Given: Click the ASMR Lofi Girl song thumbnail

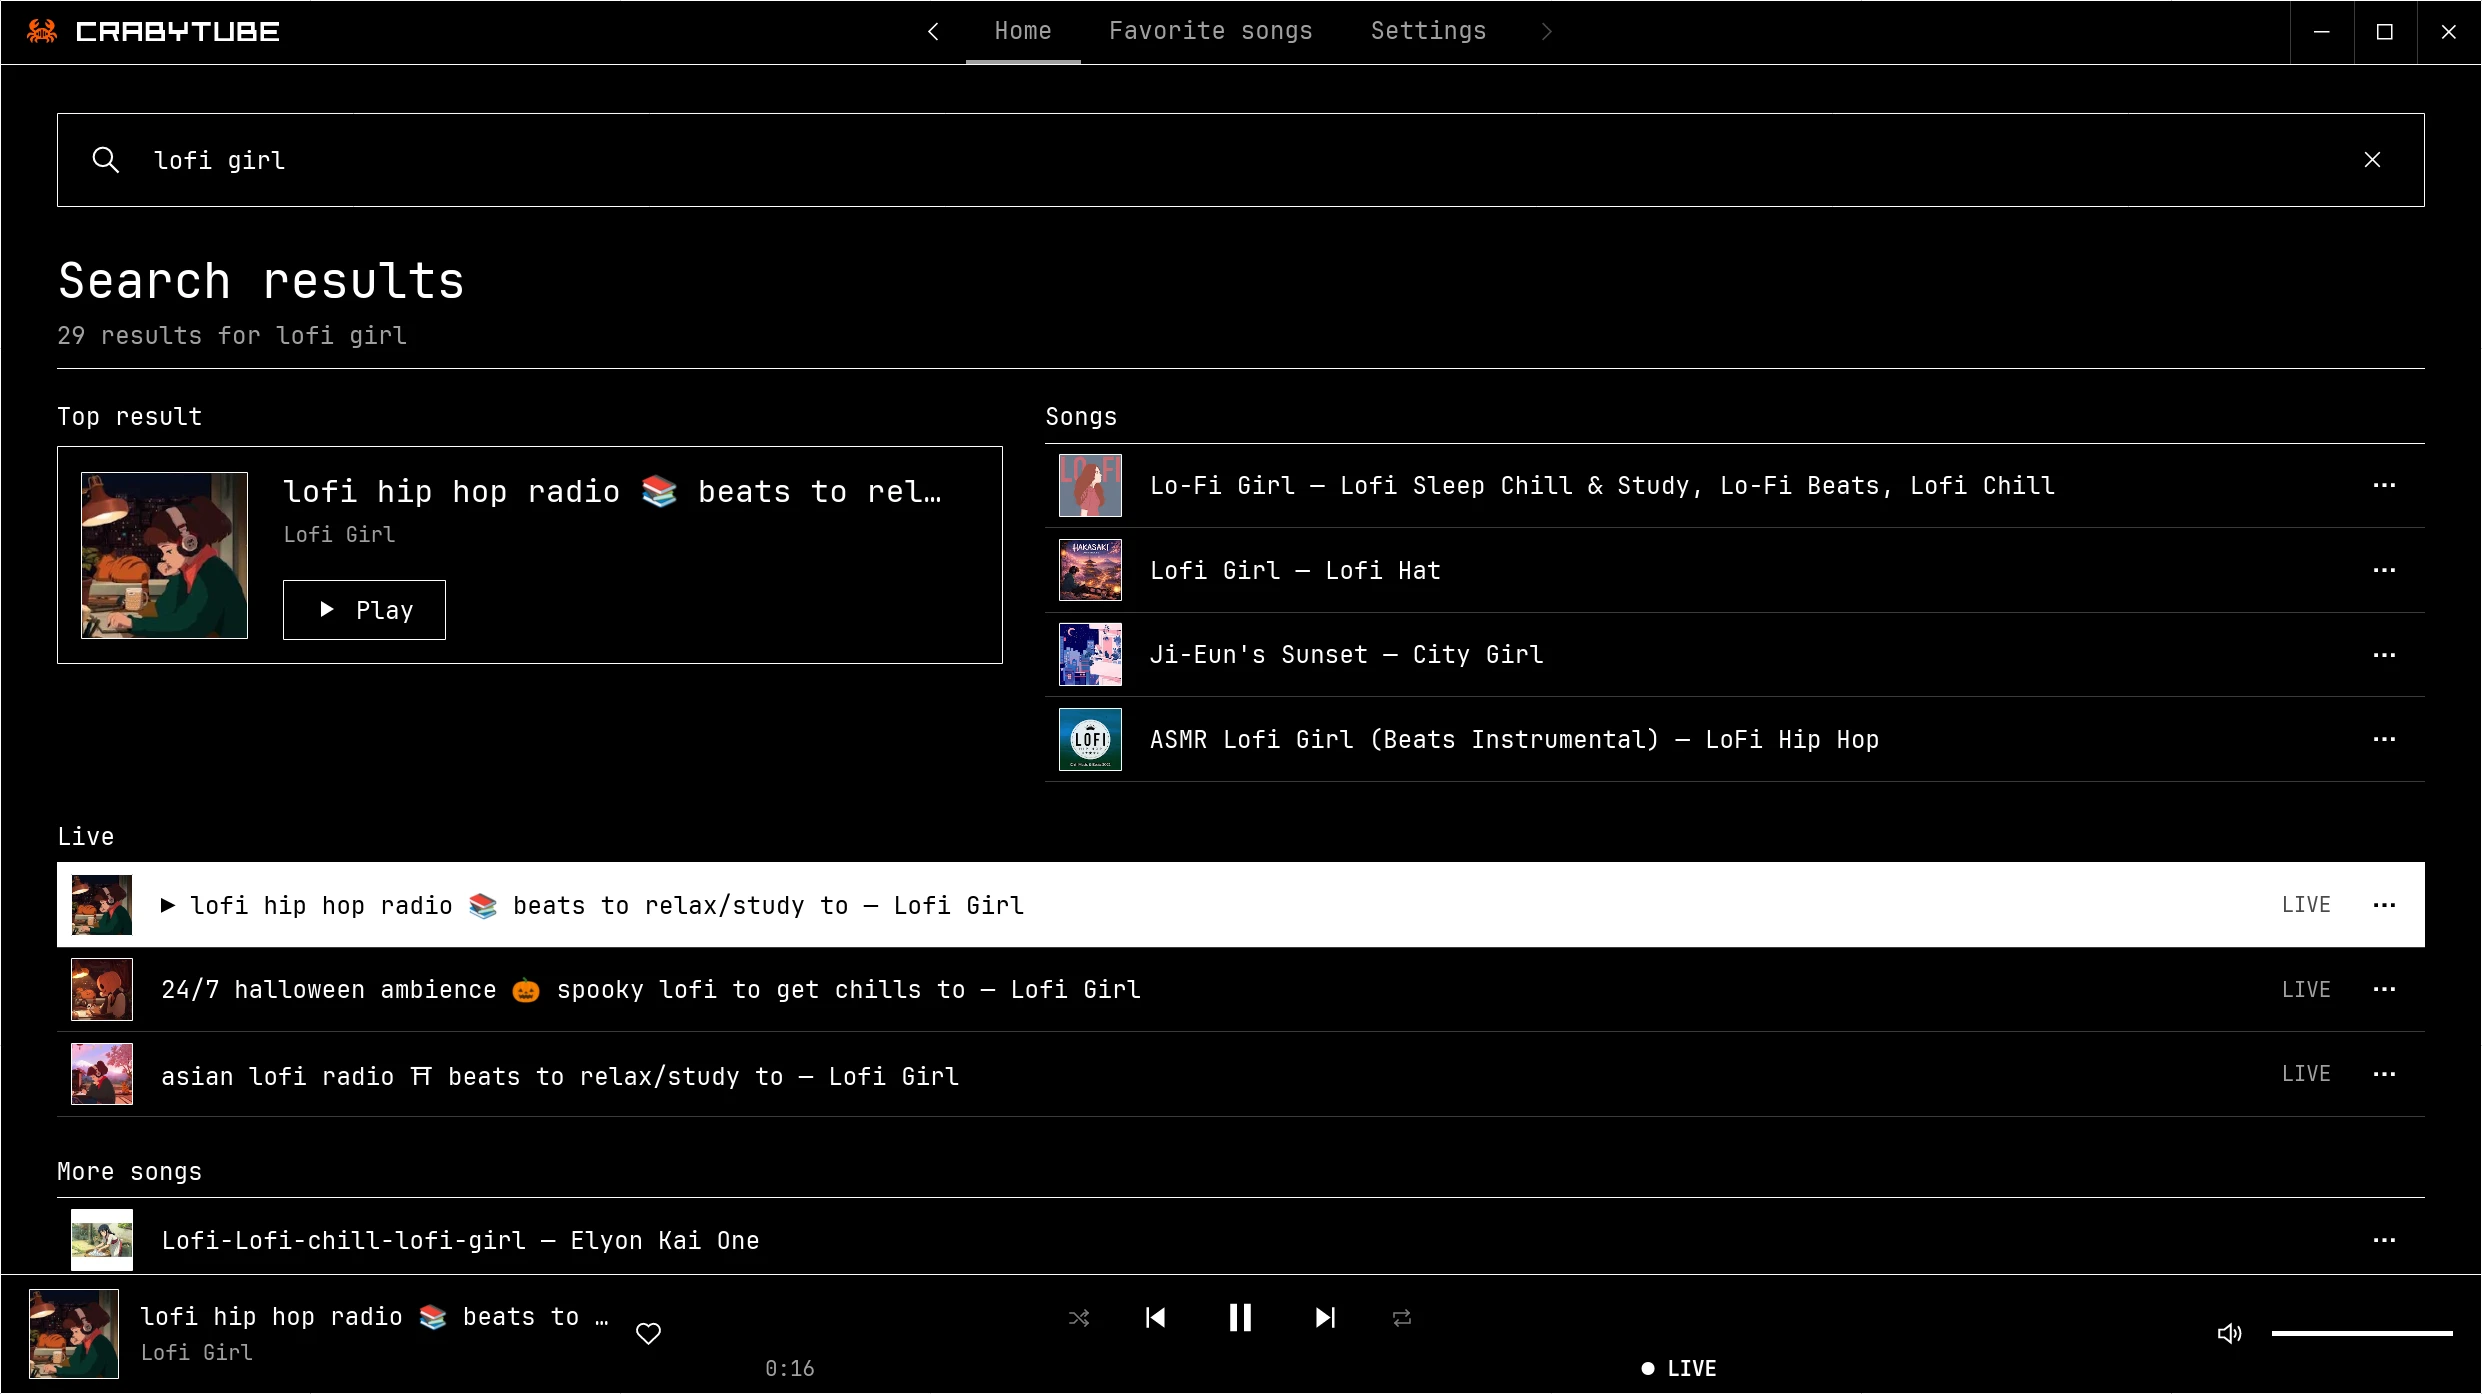Looking at the screenshot, I should 1090,740.
